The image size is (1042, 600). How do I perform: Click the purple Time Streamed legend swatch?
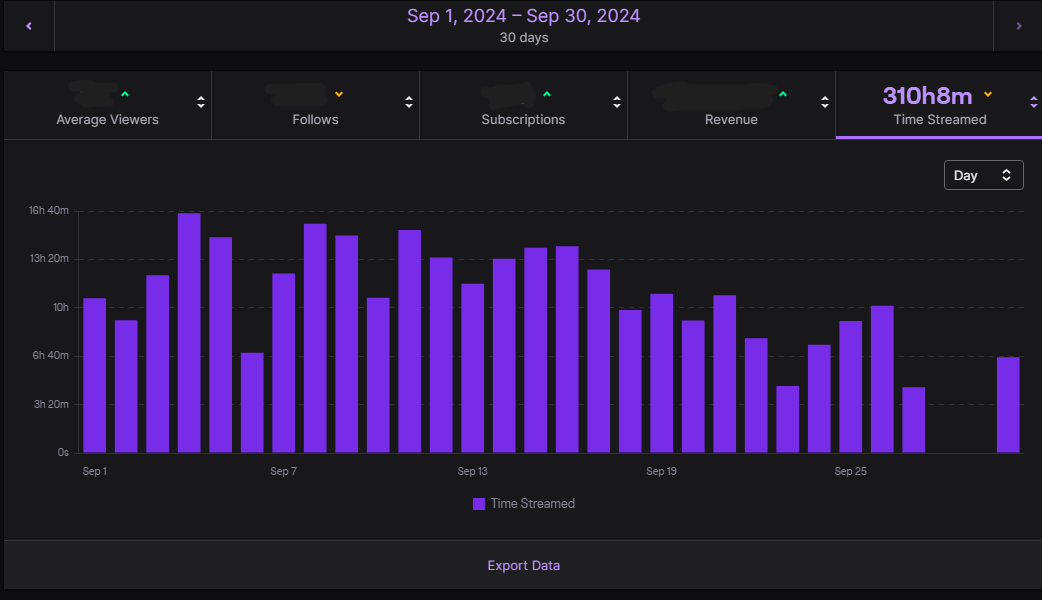[x=478, y=504]
